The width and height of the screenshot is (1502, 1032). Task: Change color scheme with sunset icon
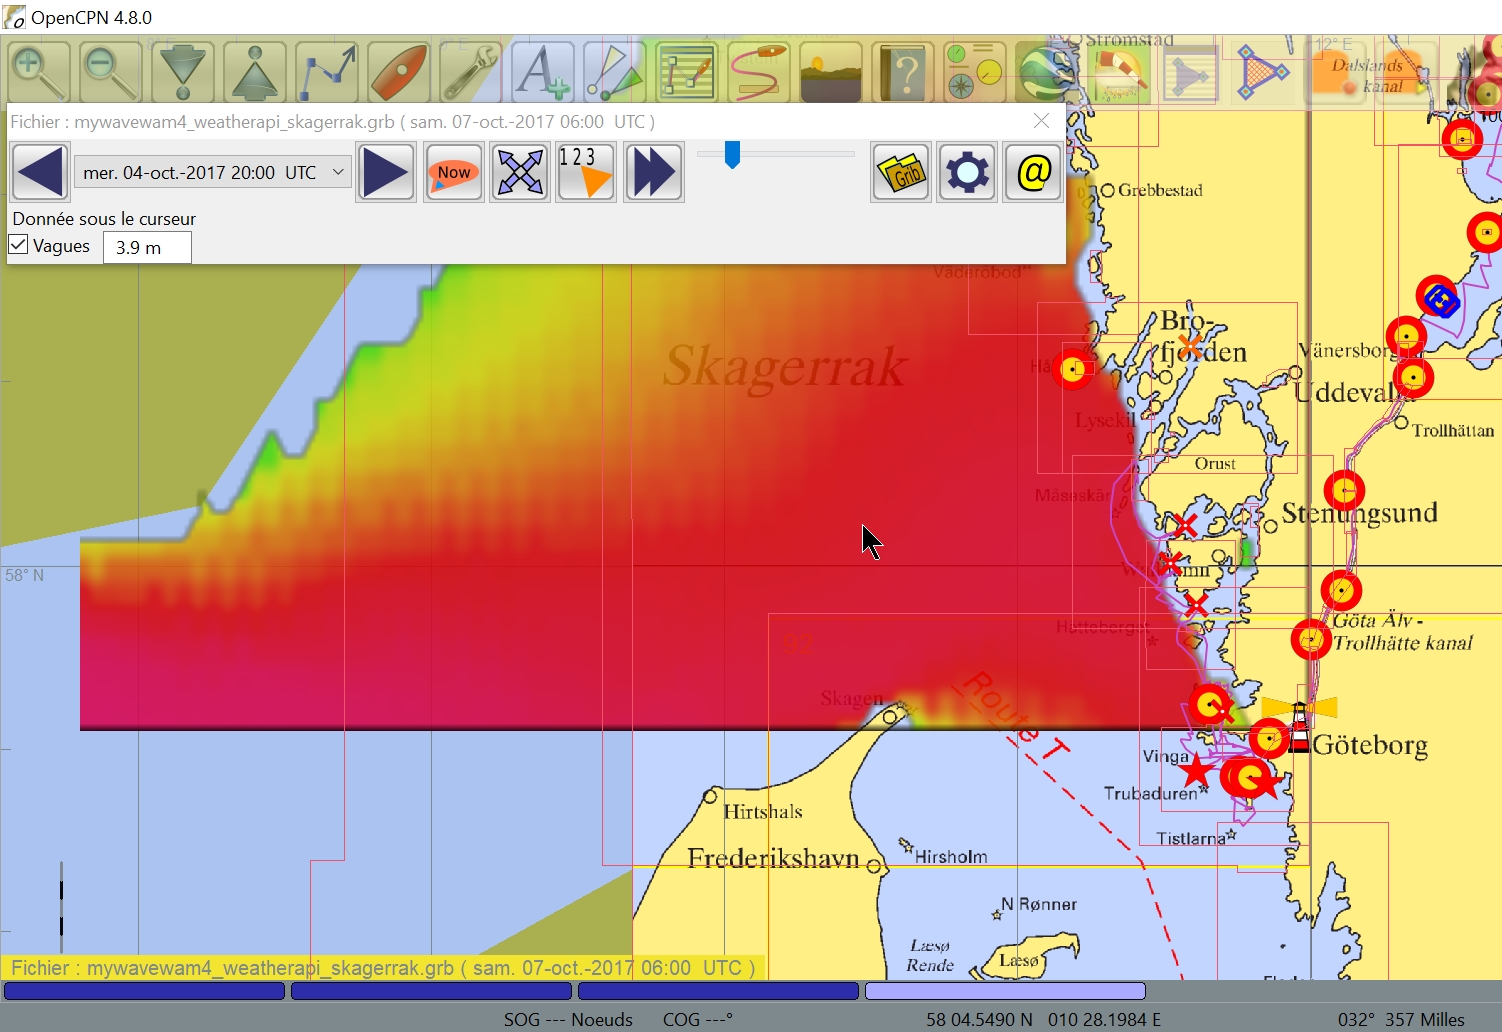(831, 71)
